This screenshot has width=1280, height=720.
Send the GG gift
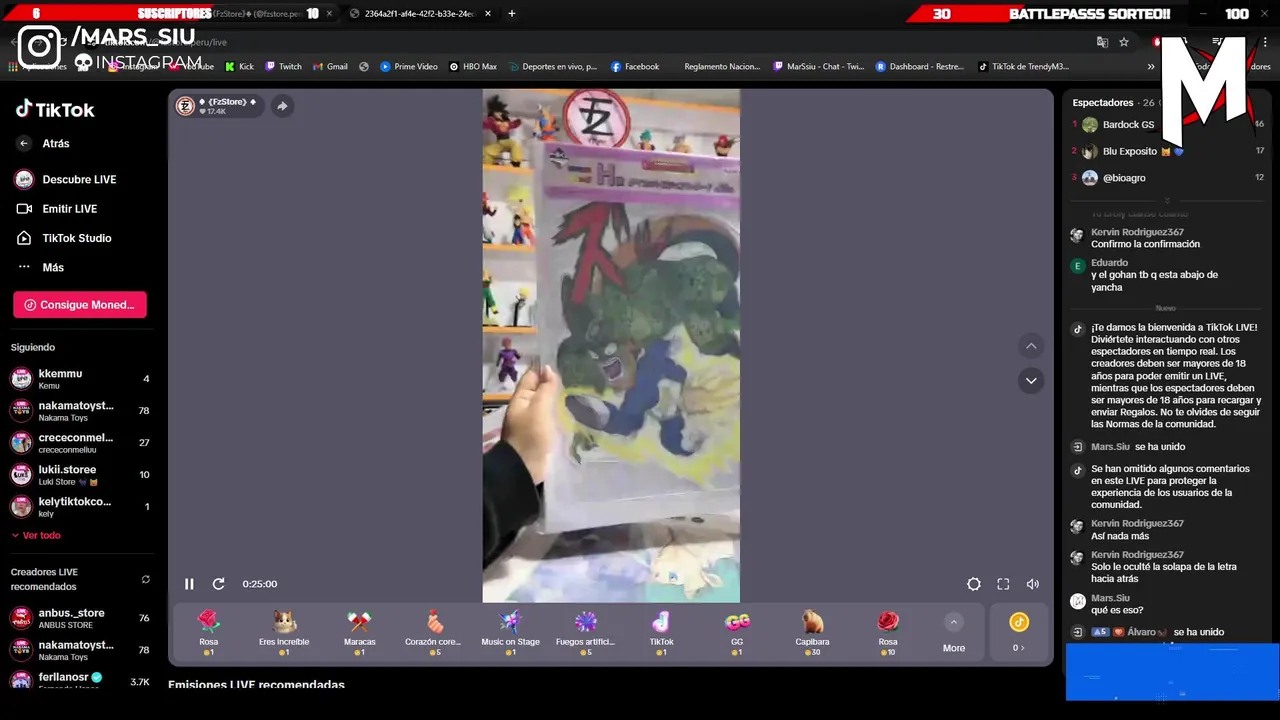[737, 632]
